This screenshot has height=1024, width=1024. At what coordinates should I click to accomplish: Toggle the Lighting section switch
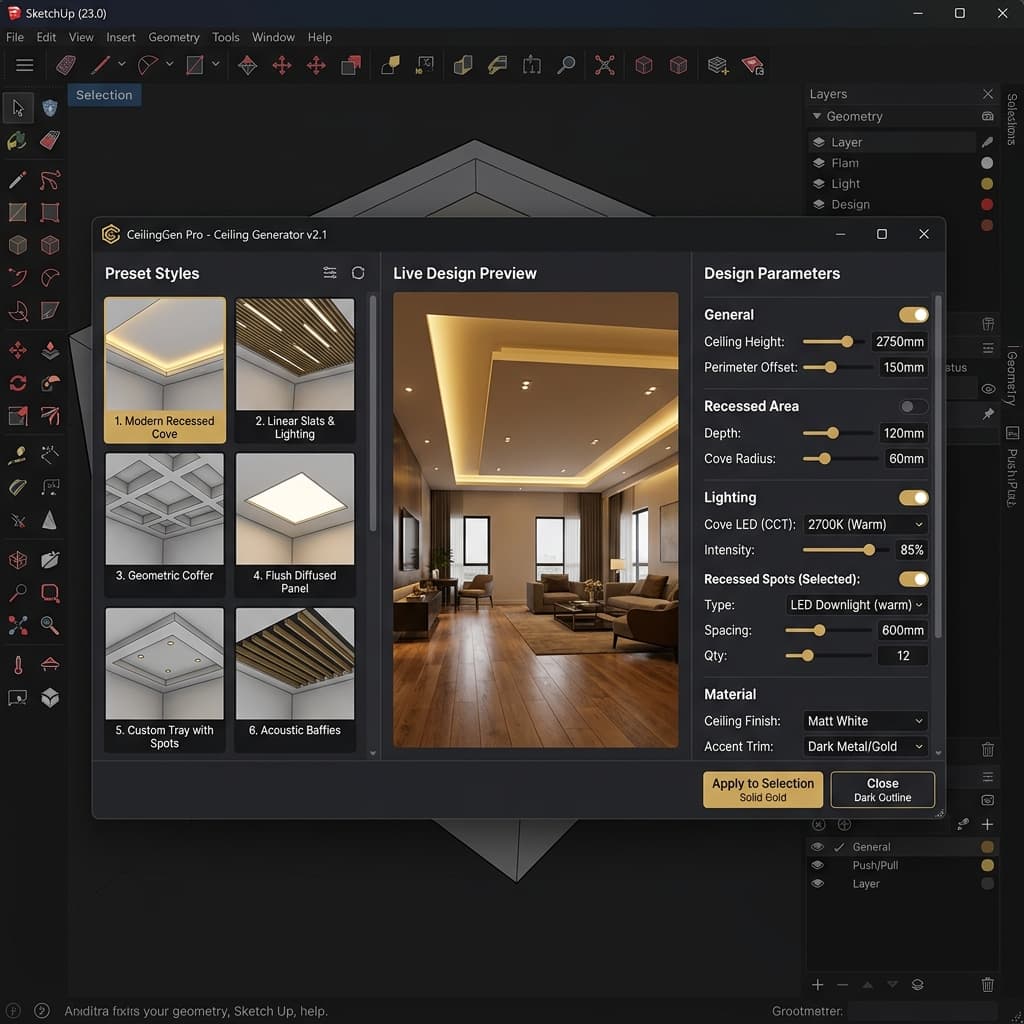(913, 498)
